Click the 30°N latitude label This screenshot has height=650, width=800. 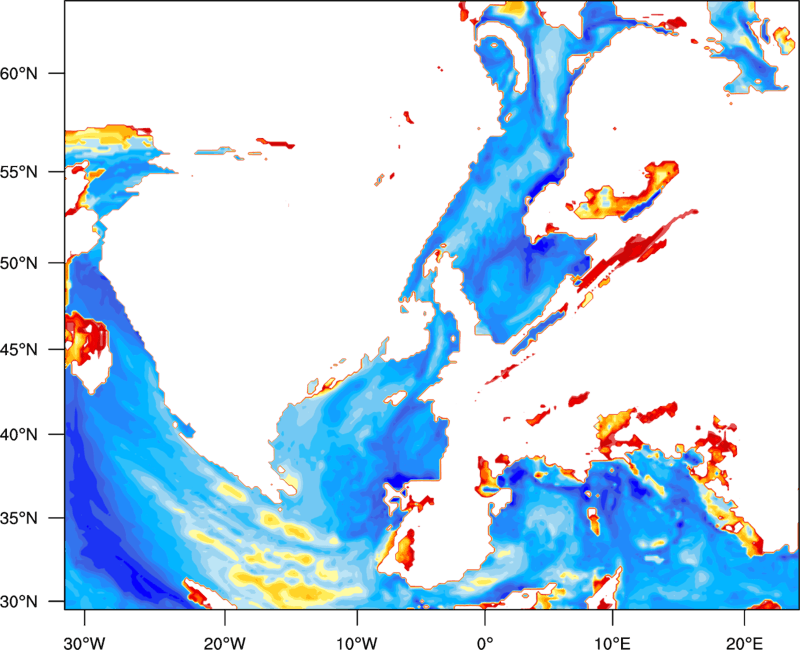[x=19, y=601]
